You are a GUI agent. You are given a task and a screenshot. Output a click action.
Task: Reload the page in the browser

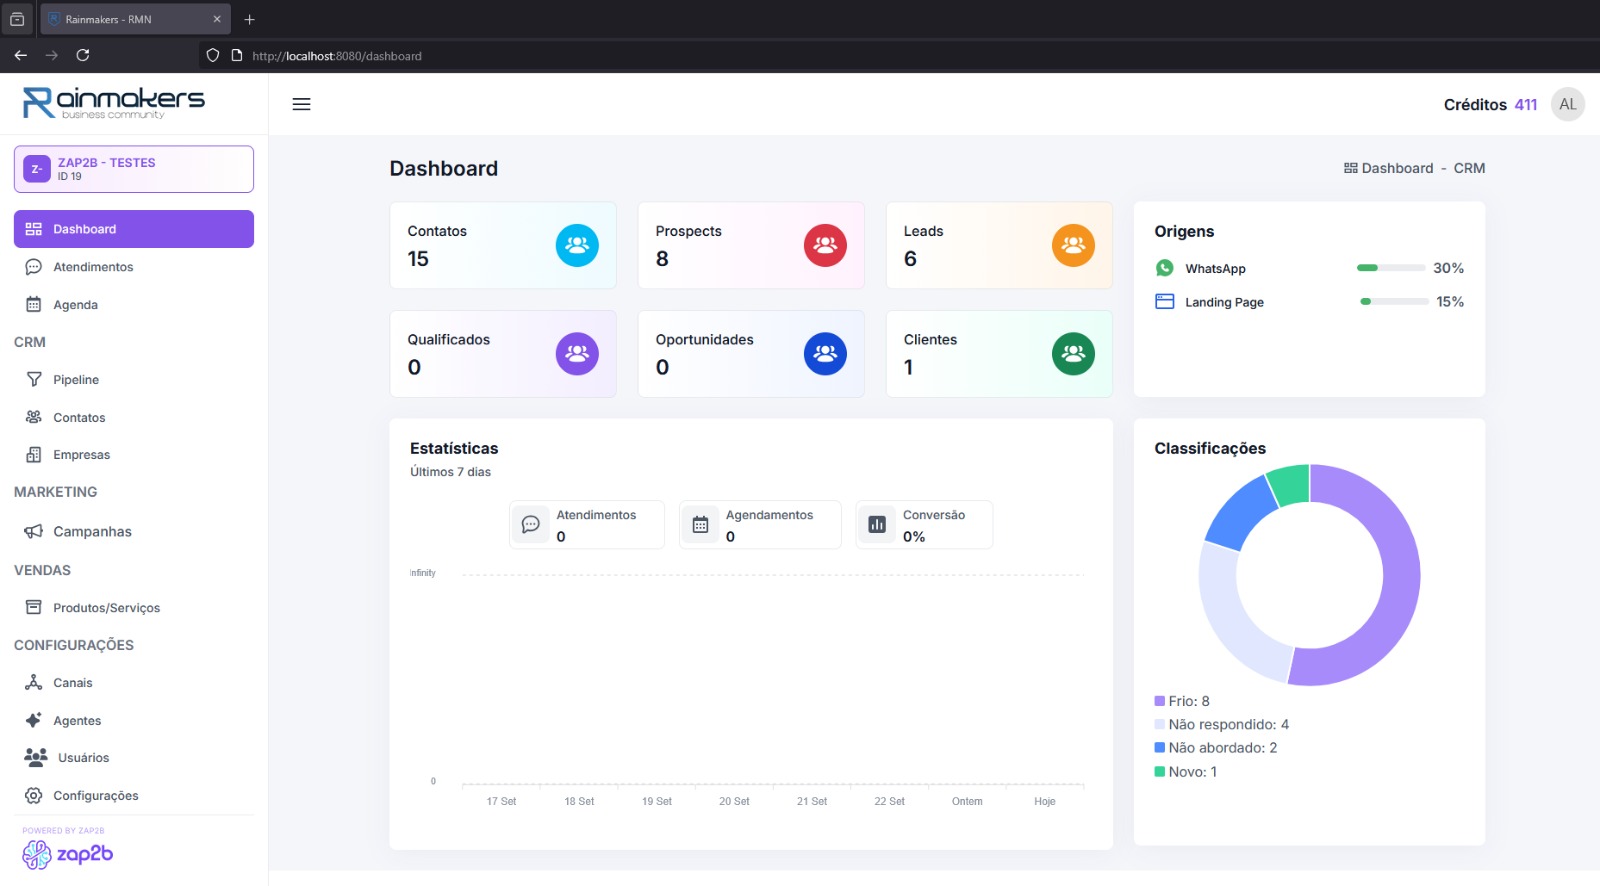pyautogui.click(x=83, y=55)
